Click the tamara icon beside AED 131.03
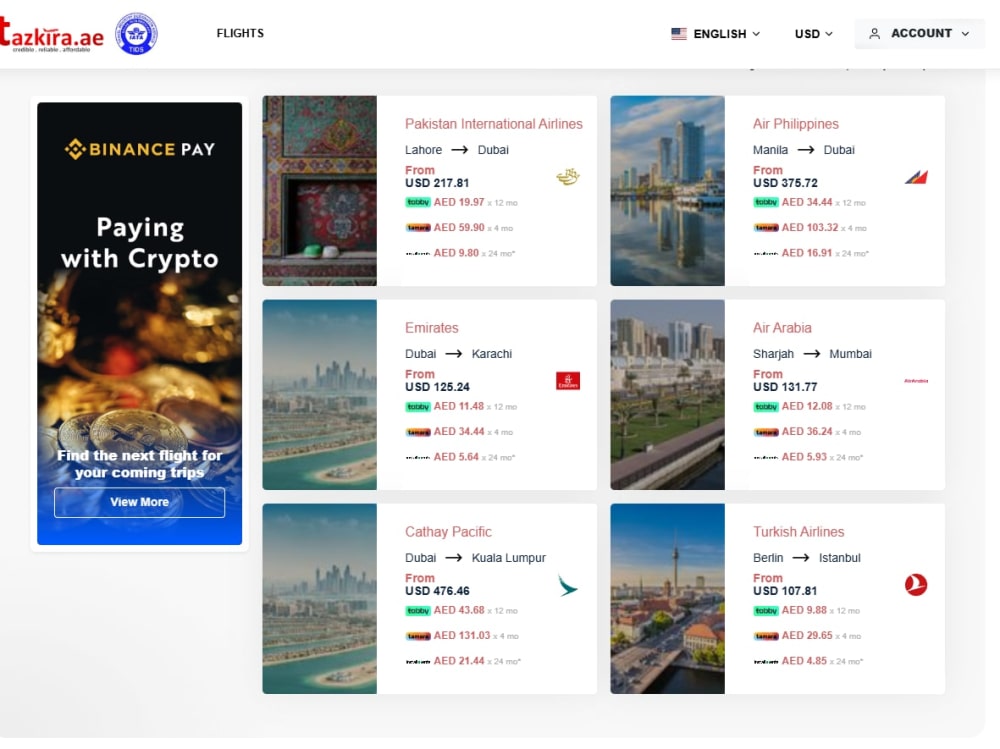1000x749 pixels. coord(418,636)
